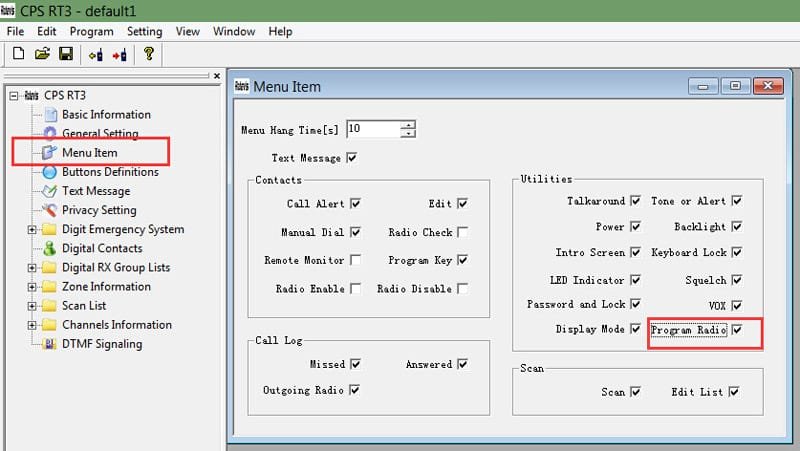This screenshot has height=451, width=800.
Task: Open the File menu
Action: pyautogui.click(x=15, y=32)
